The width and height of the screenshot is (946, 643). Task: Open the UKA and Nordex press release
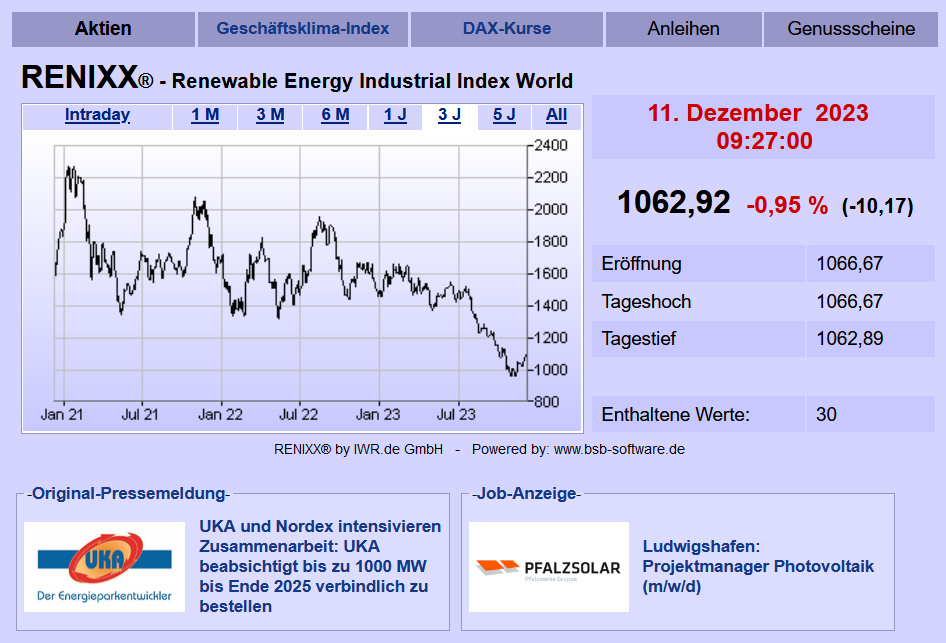[x=320, y=566]
